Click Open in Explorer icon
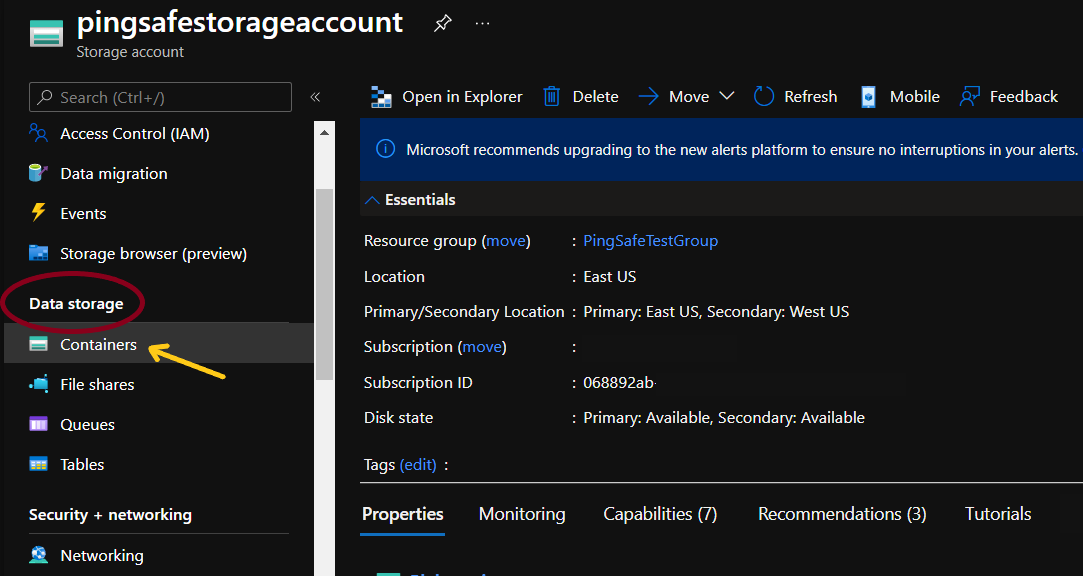Image resolution: width=1083 pixels, height=576 pixels. pos(381,97)
